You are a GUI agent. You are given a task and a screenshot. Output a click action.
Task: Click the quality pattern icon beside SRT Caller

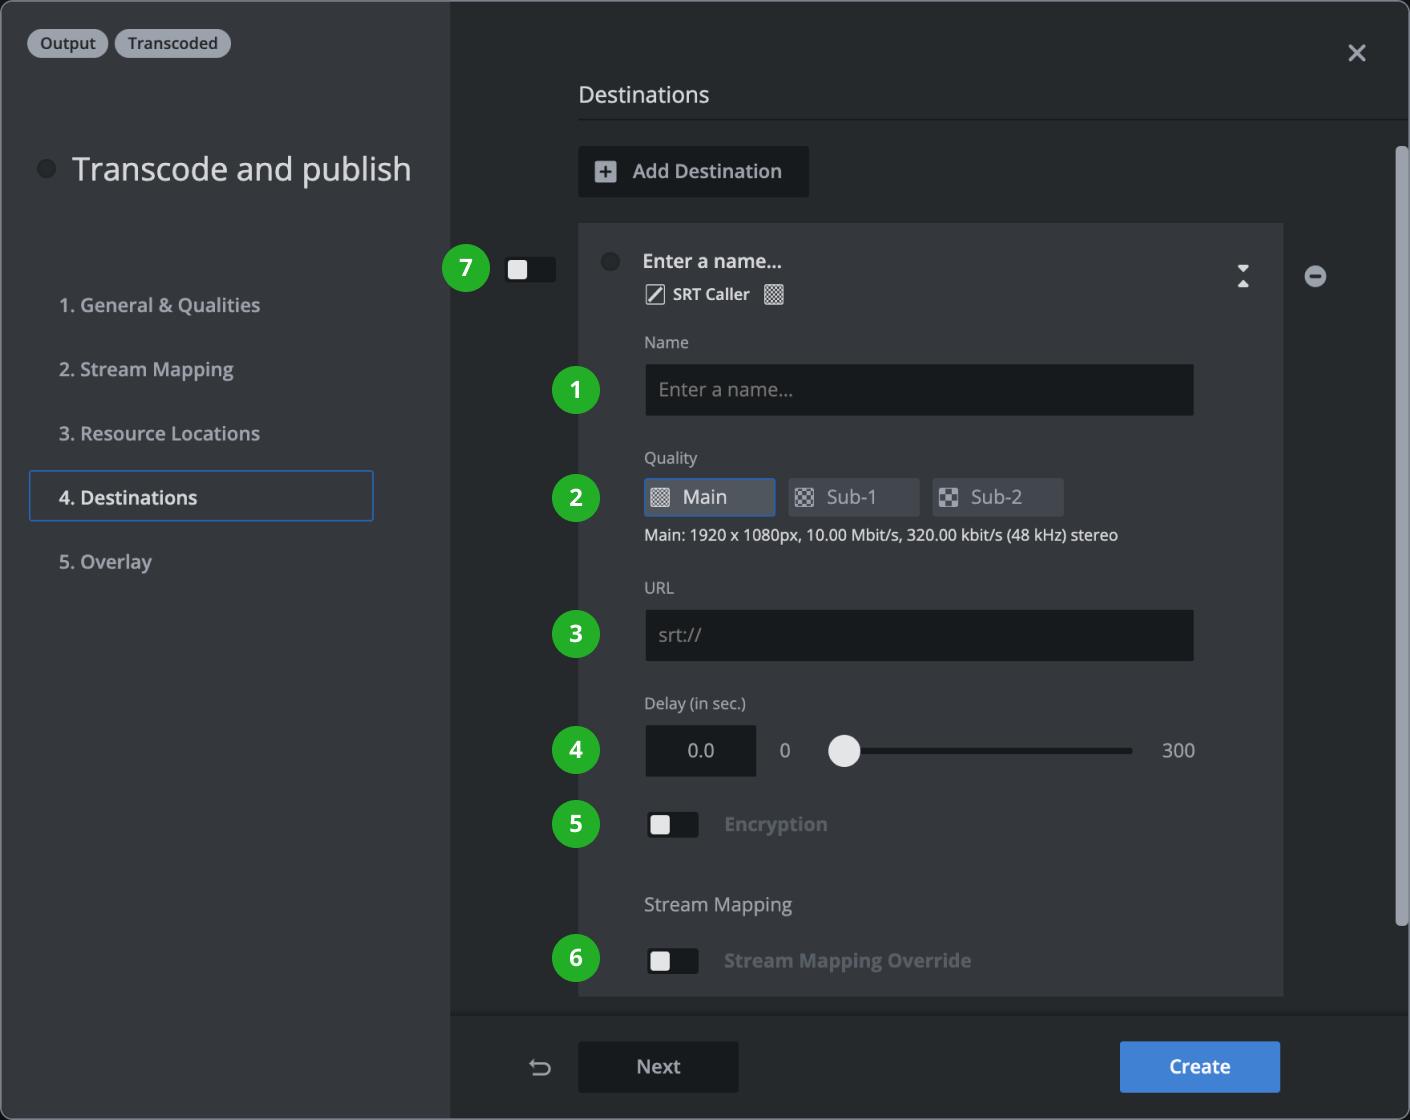[773, 294]
